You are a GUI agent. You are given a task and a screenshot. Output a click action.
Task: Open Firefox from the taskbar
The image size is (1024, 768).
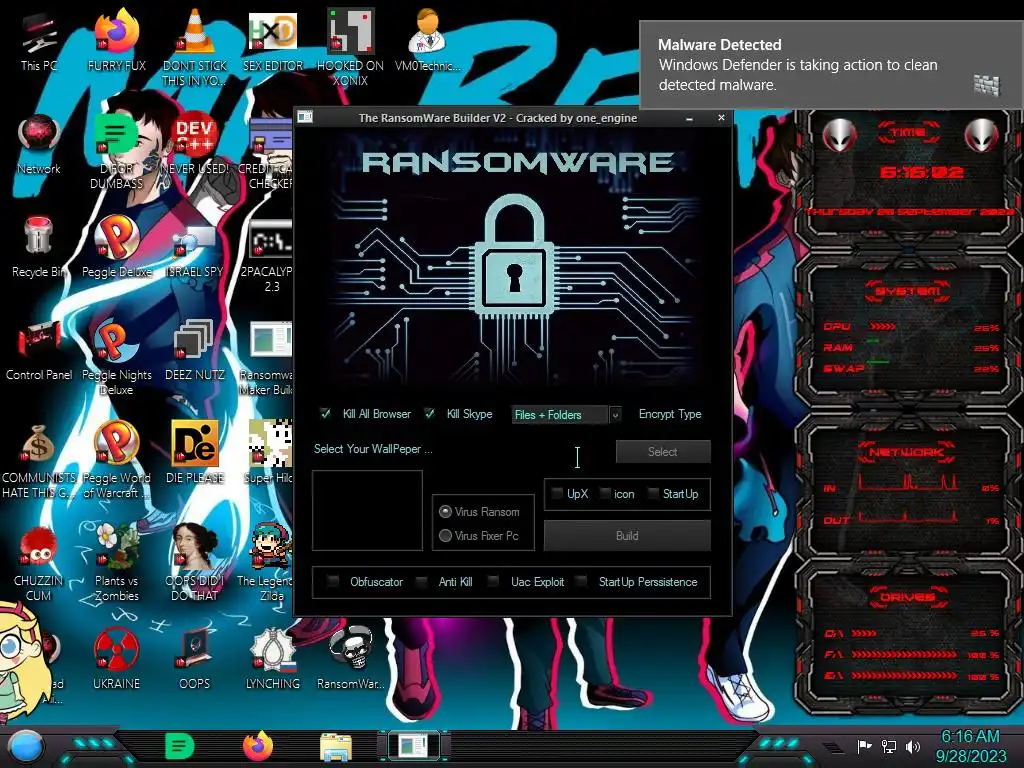258,746
